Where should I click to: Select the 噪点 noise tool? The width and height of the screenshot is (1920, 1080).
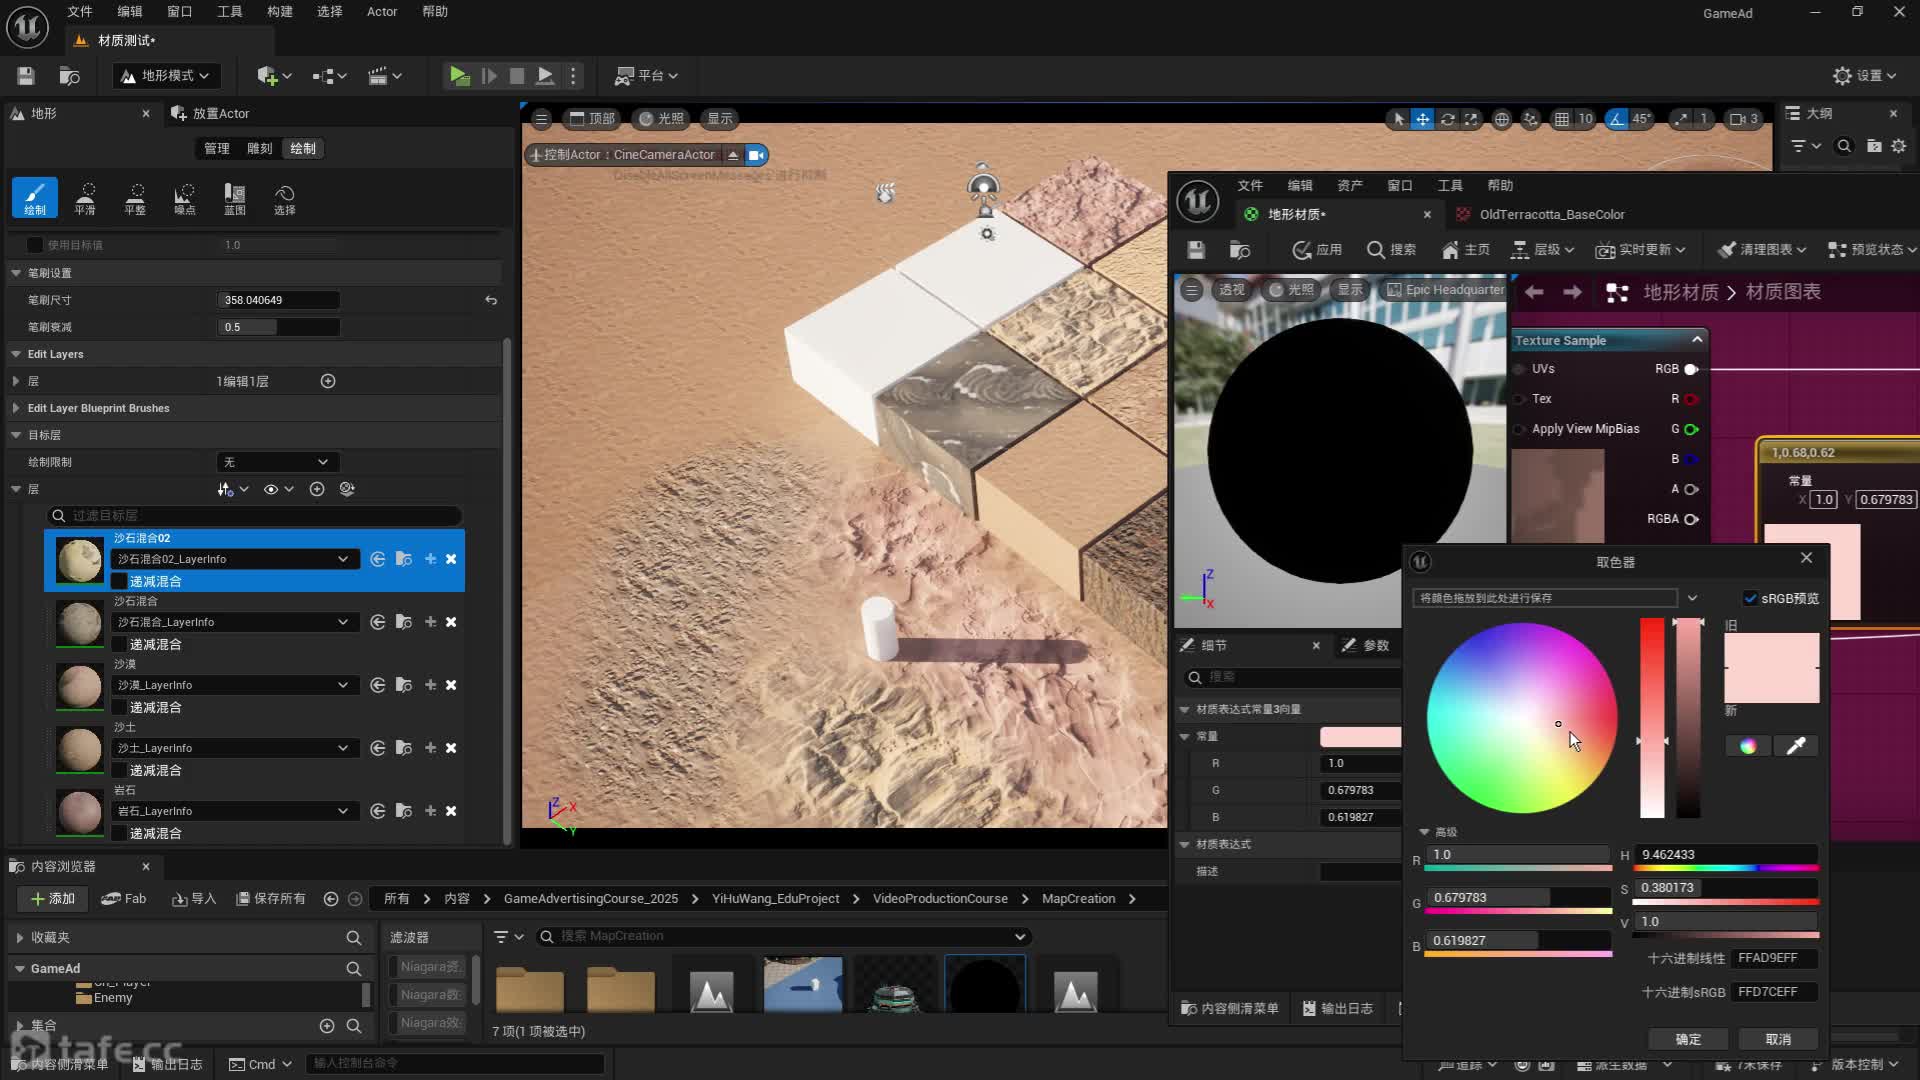[x=185, y=197]
